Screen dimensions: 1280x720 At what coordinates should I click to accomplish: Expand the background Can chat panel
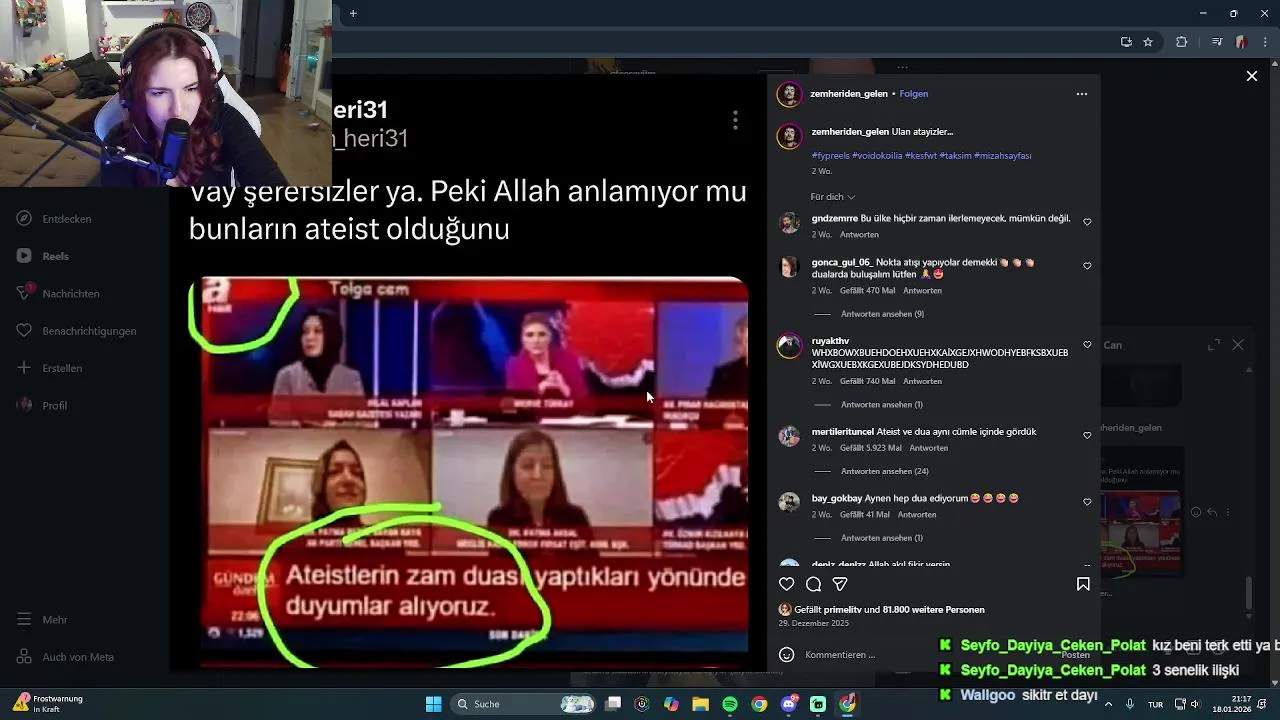click(1214, 345)
